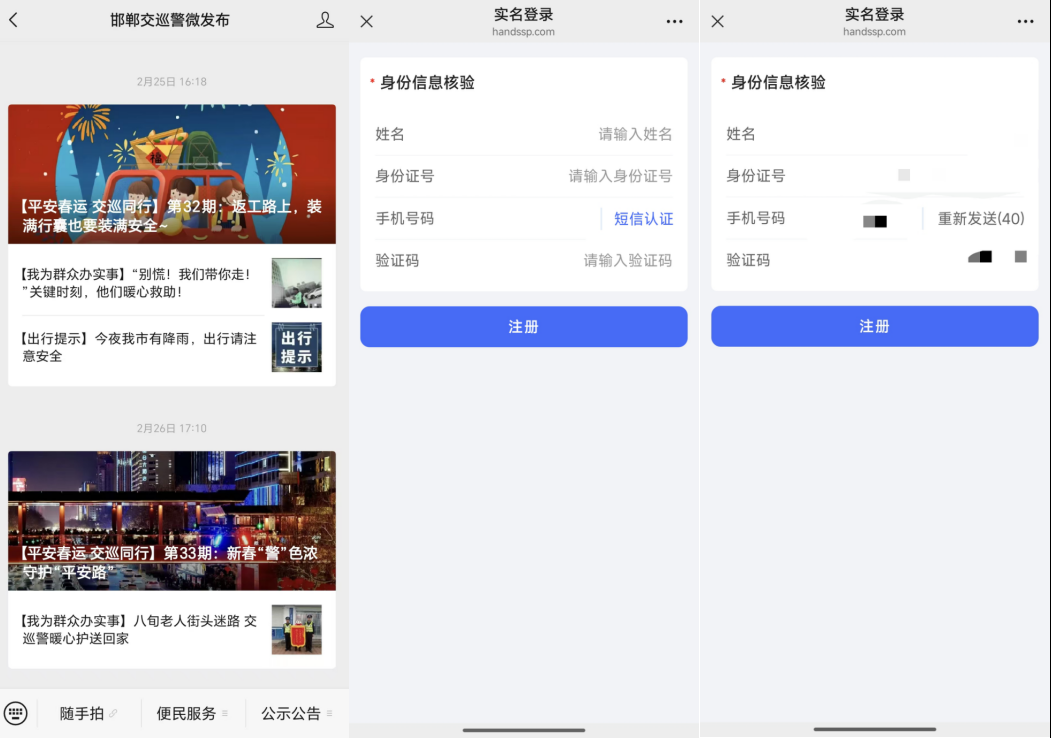This screenshot has height=740, width=1052.
Task: Open more options on page showing 短信认证
Action: point(674,21)
